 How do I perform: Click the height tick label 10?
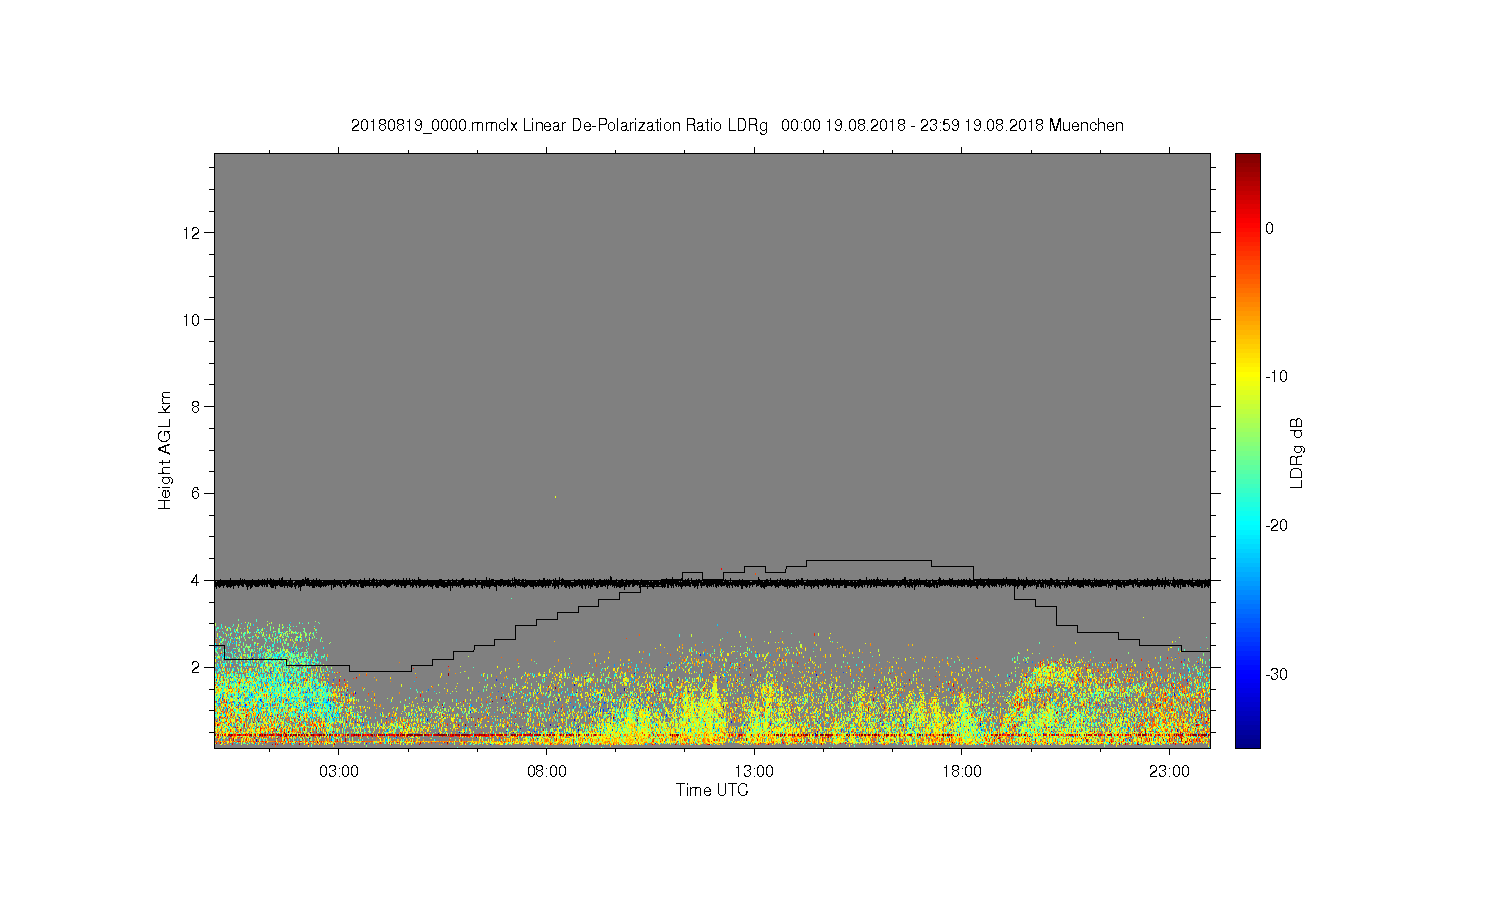coord(192,320)
